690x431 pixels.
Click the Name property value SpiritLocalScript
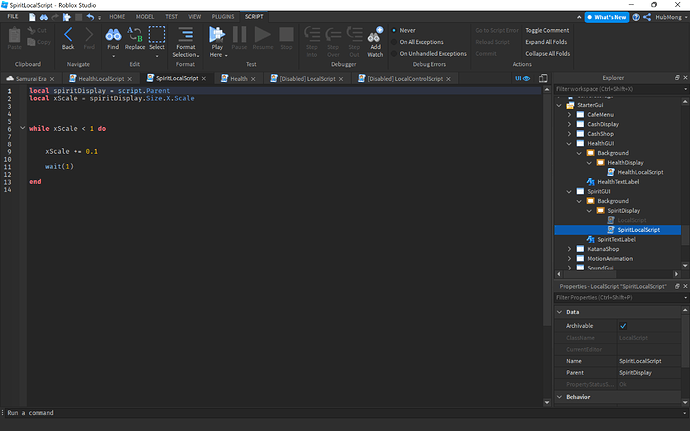coord(640,361)
